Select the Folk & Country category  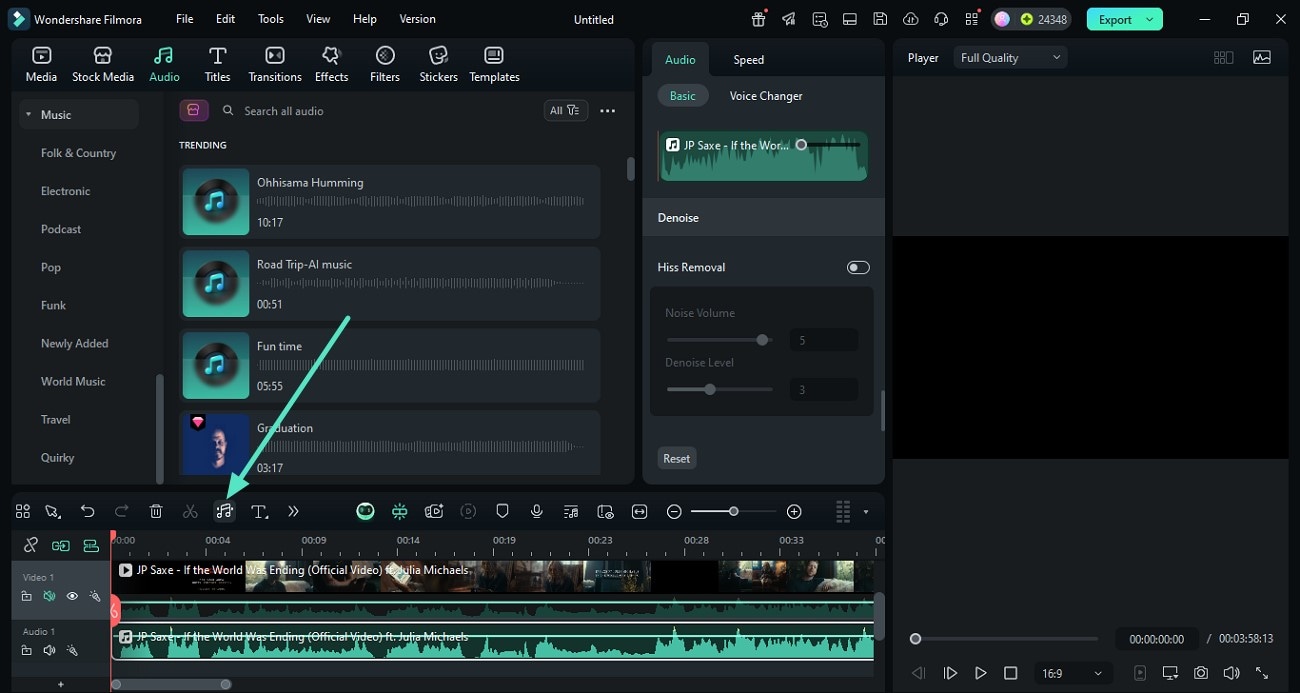coord(78,153)
